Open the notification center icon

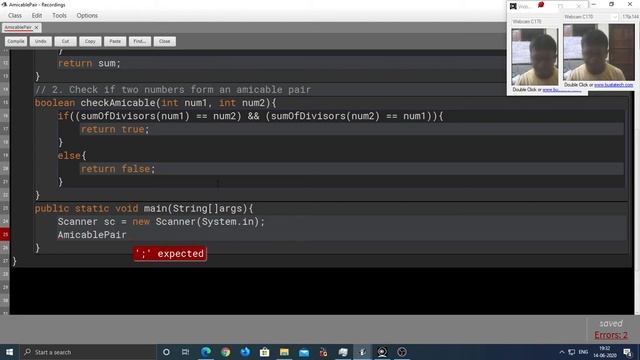pyautogui.click(x=627, y=352)
